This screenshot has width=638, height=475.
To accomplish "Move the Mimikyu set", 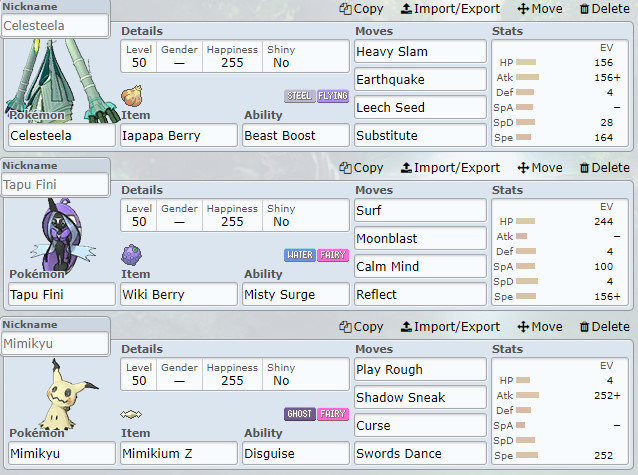I will [540, 327].
